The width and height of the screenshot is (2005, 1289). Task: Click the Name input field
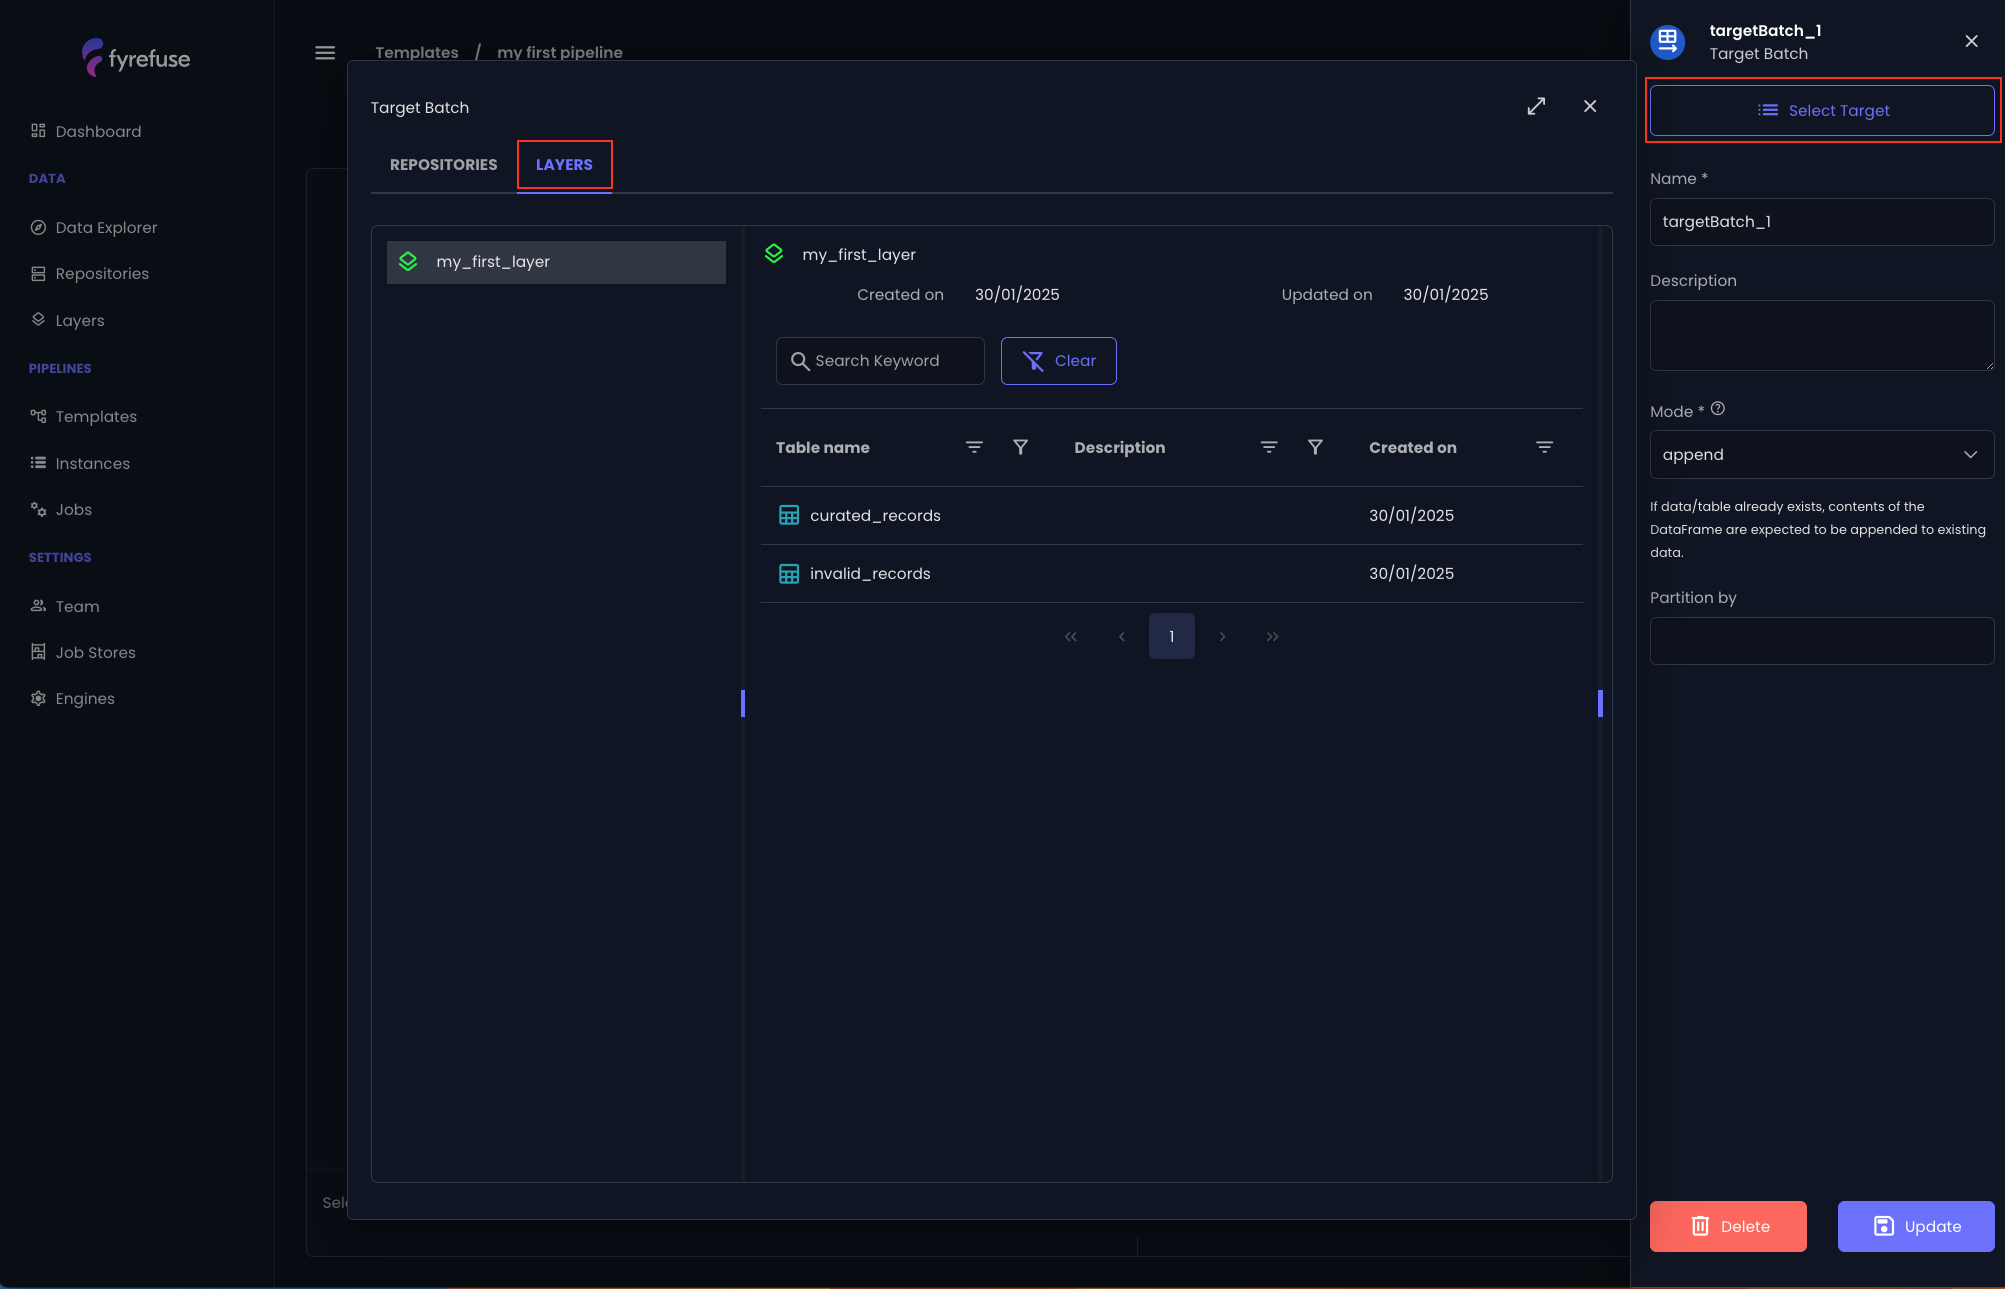(x=1822, y=222)
